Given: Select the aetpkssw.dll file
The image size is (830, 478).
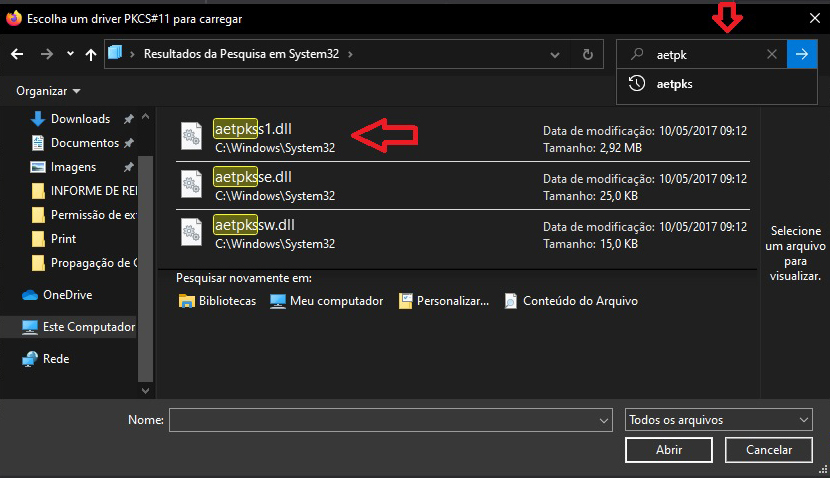Looking at the screenshot, I should click(253, 225).
